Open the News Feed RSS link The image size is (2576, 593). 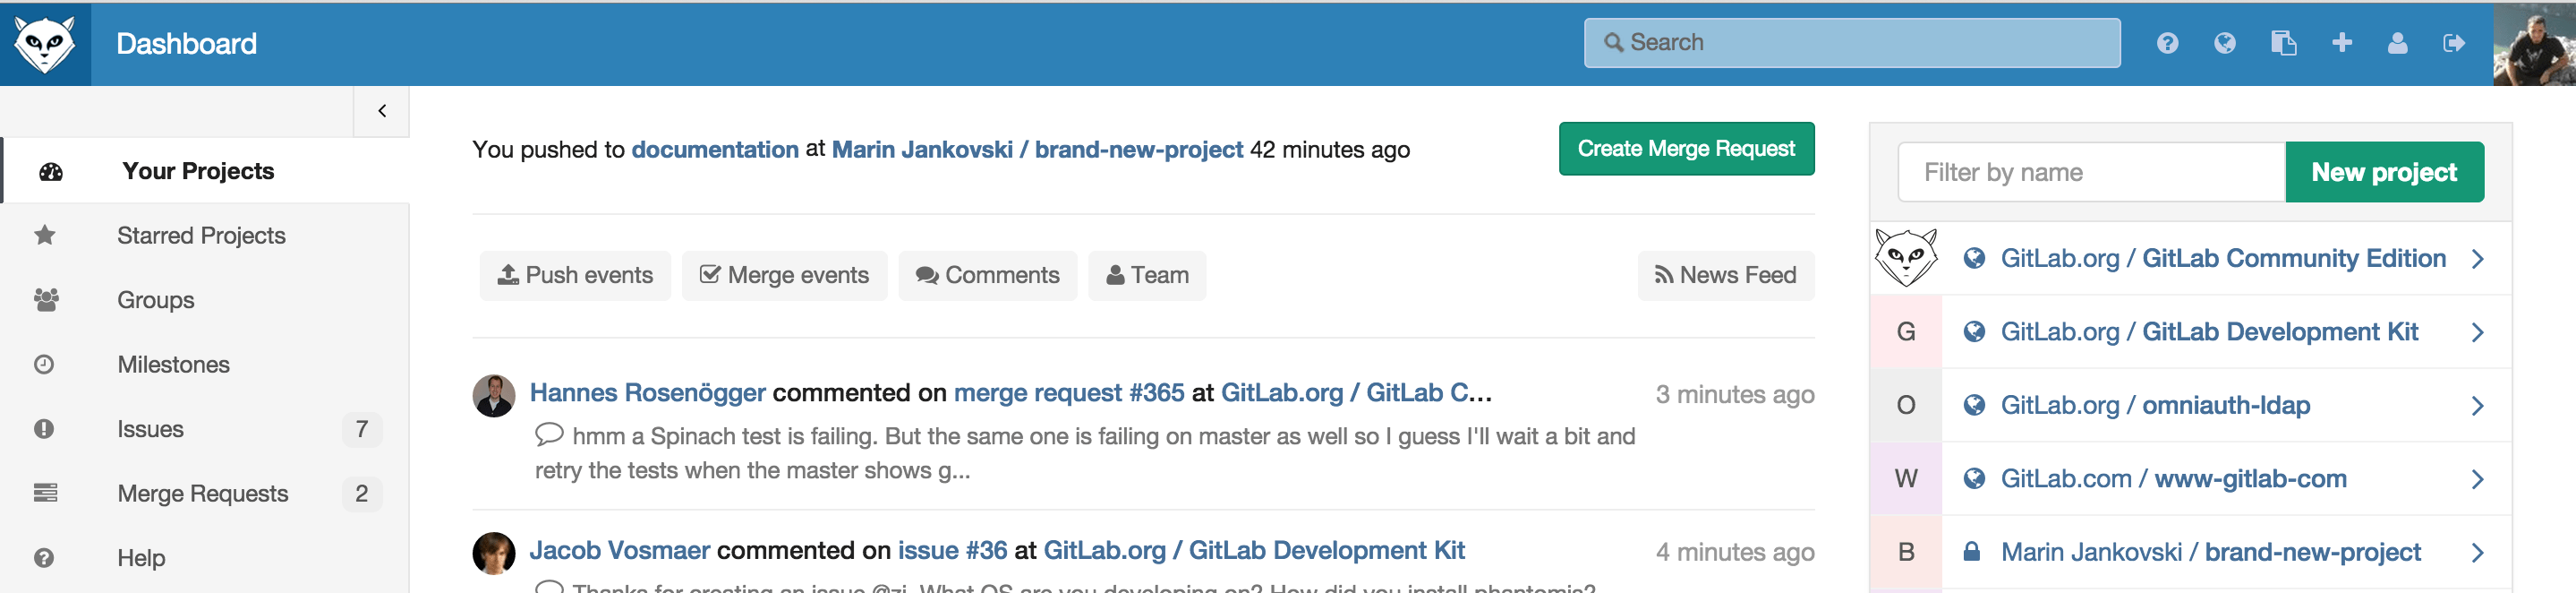pos(1726,275)
